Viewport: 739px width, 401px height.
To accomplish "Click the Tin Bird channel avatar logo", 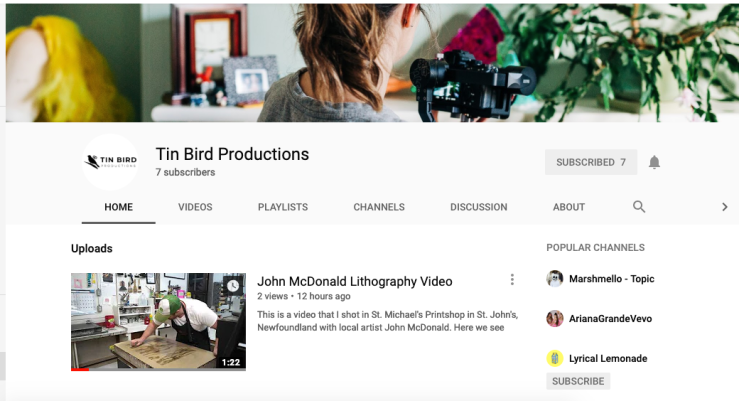I will click(x=110, y=162).
